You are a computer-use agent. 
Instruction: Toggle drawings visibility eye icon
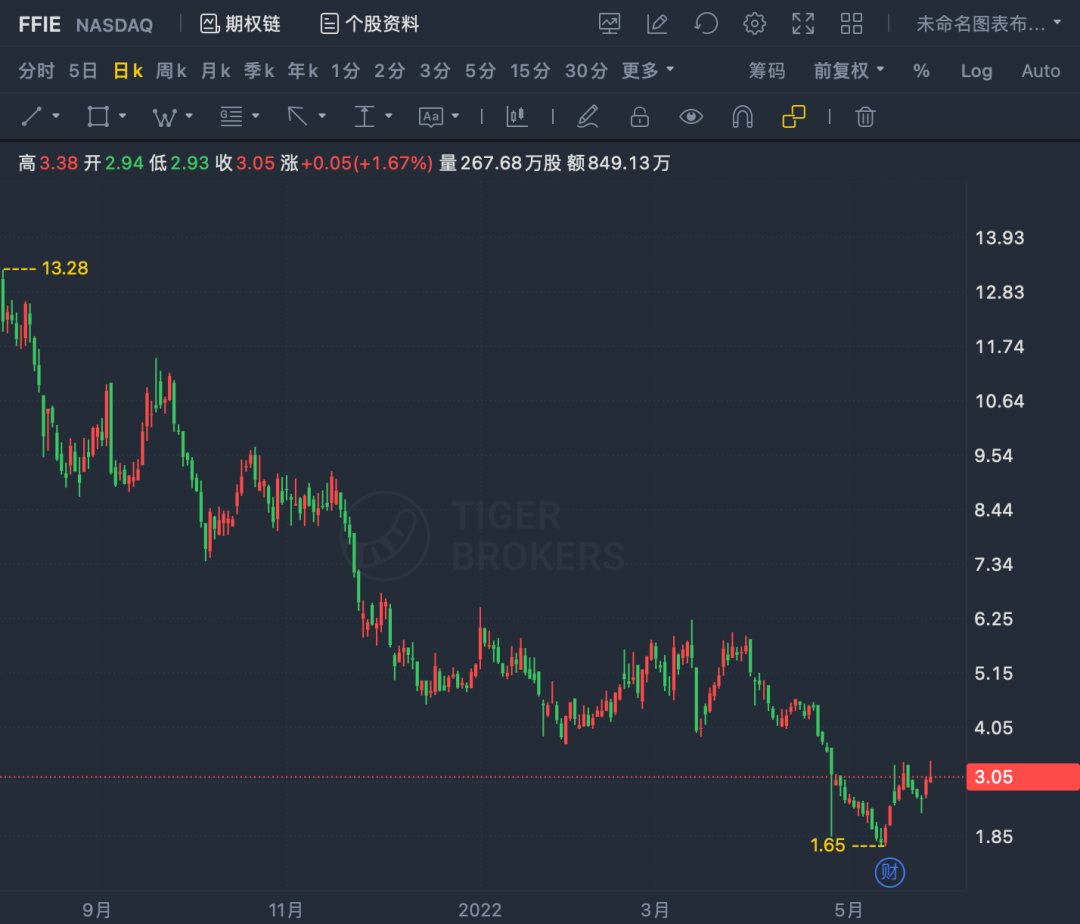[x=691, y=116]
